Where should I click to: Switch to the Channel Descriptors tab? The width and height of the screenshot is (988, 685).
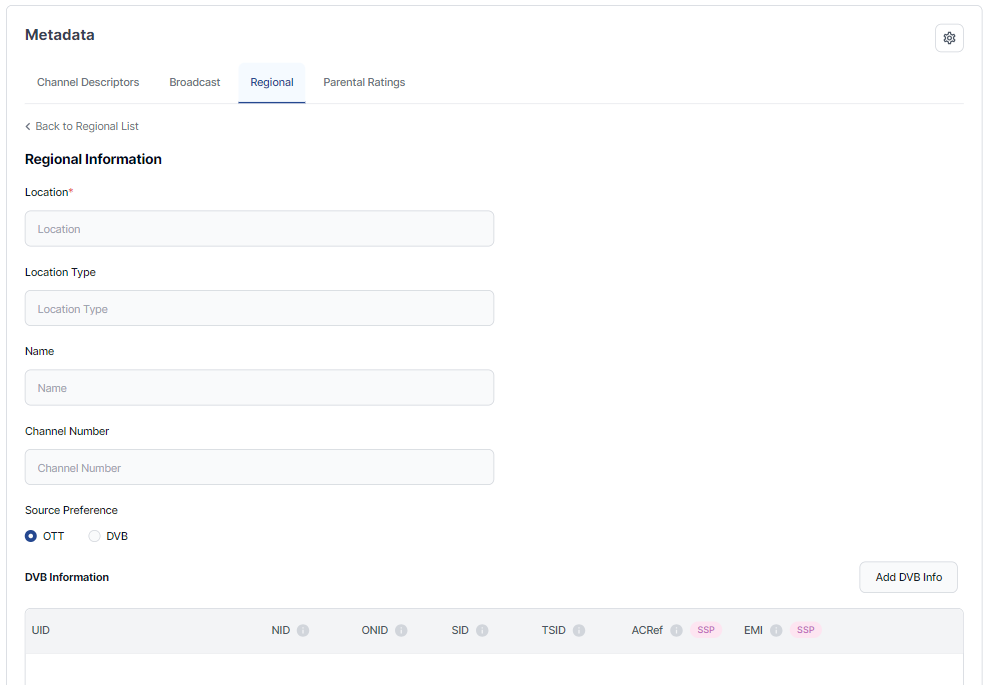(x=88, y=82)
